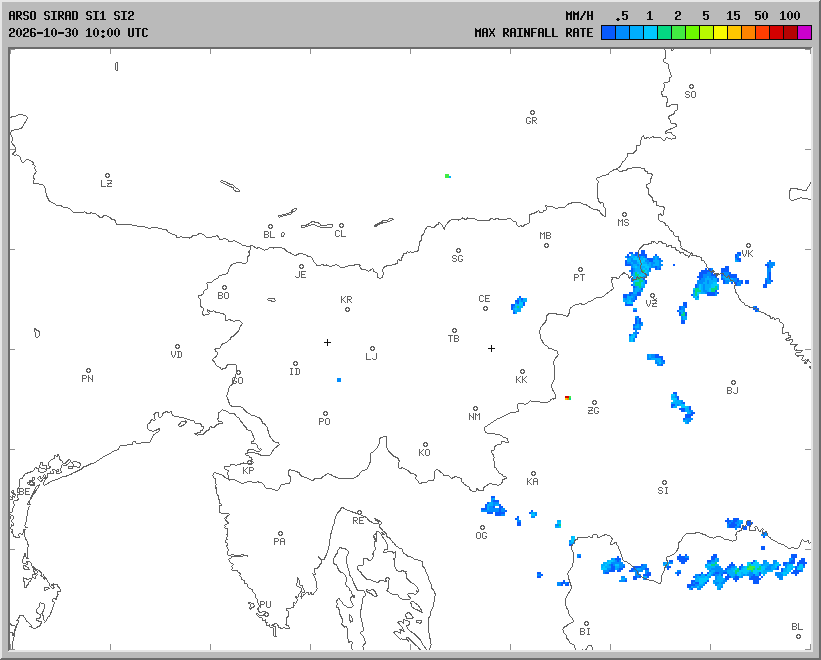Choose the "VK" label
The width and height of the screenshot is (821, 660).
coord(748,253)
